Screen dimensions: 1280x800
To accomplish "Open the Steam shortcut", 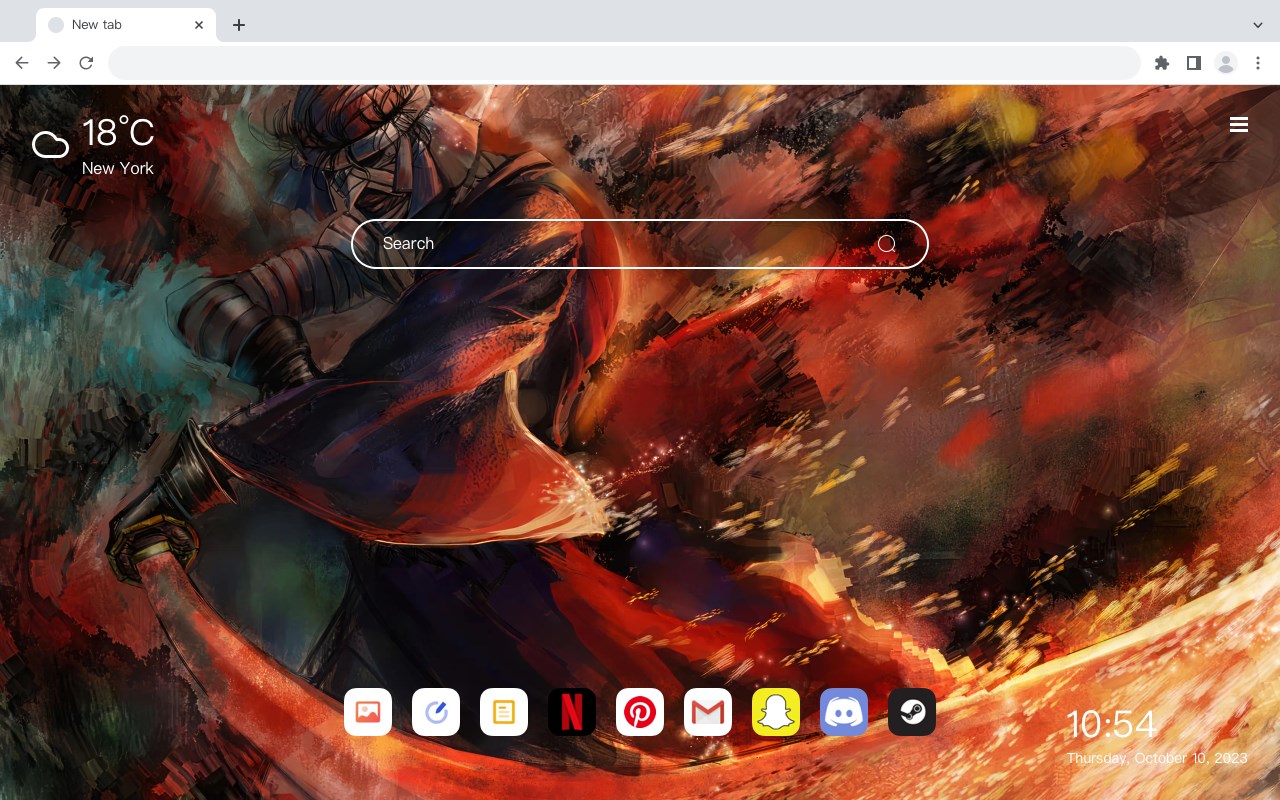I will [x=912, y=712].
